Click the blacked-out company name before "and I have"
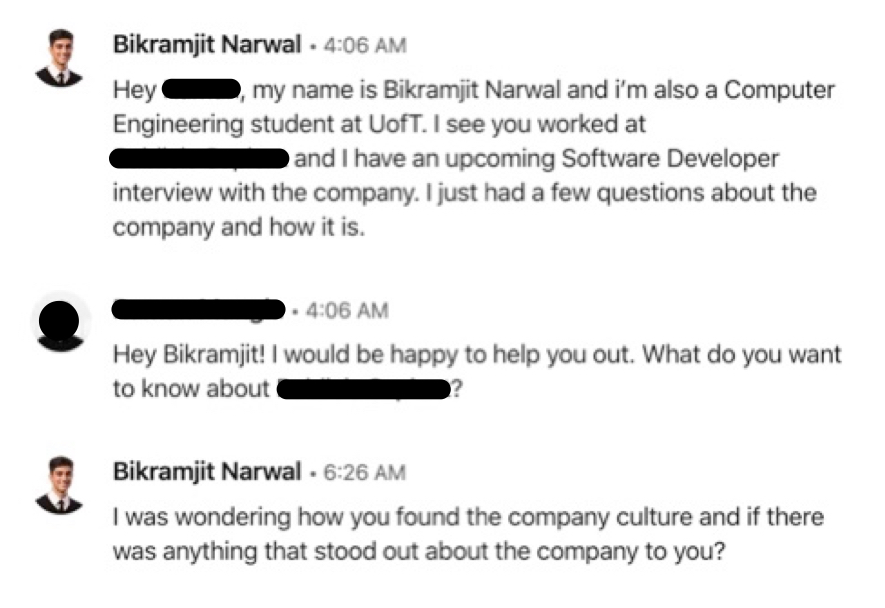The width and height of the screenshot is (885, 608). click(x=200, y=158)
